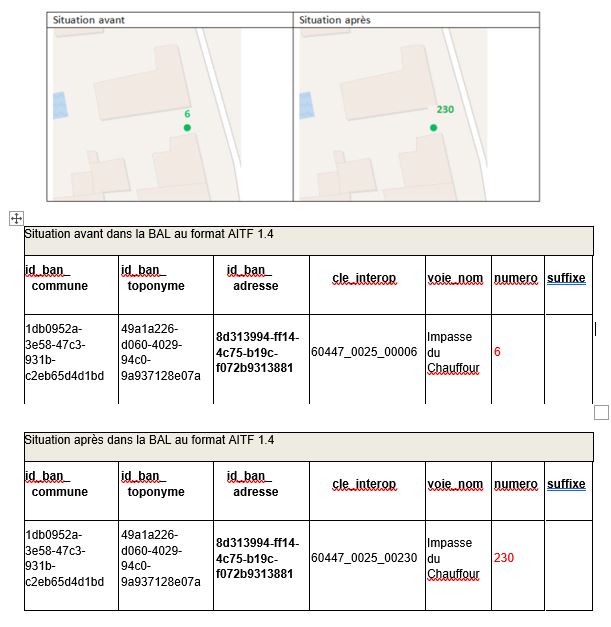The width and height of the screenshot is (611, 627).
Task: Click the green number 230 map label
Action: tap(445, 109)
